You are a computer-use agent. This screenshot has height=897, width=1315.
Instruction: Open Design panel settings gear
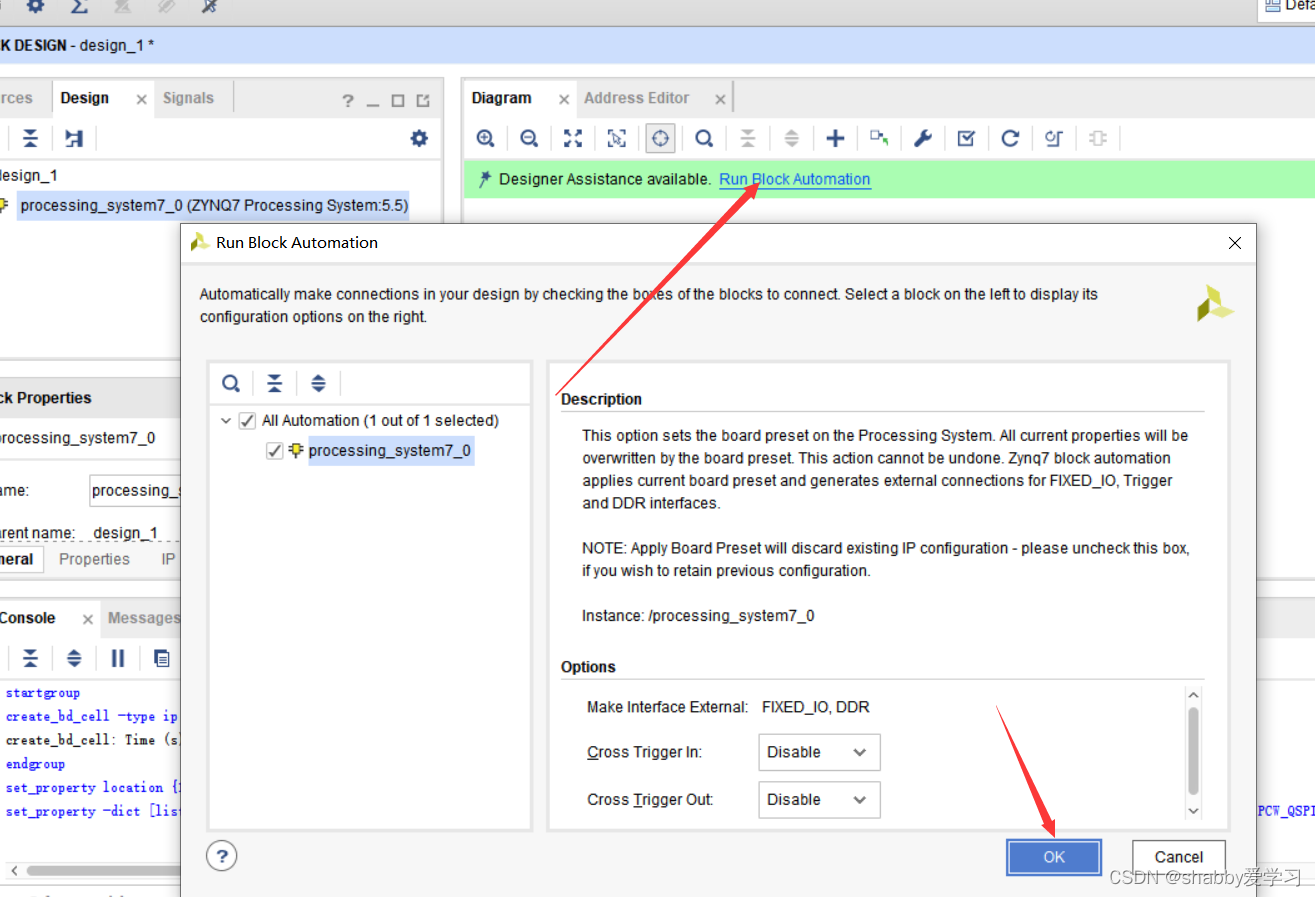[x=419, y=138]
